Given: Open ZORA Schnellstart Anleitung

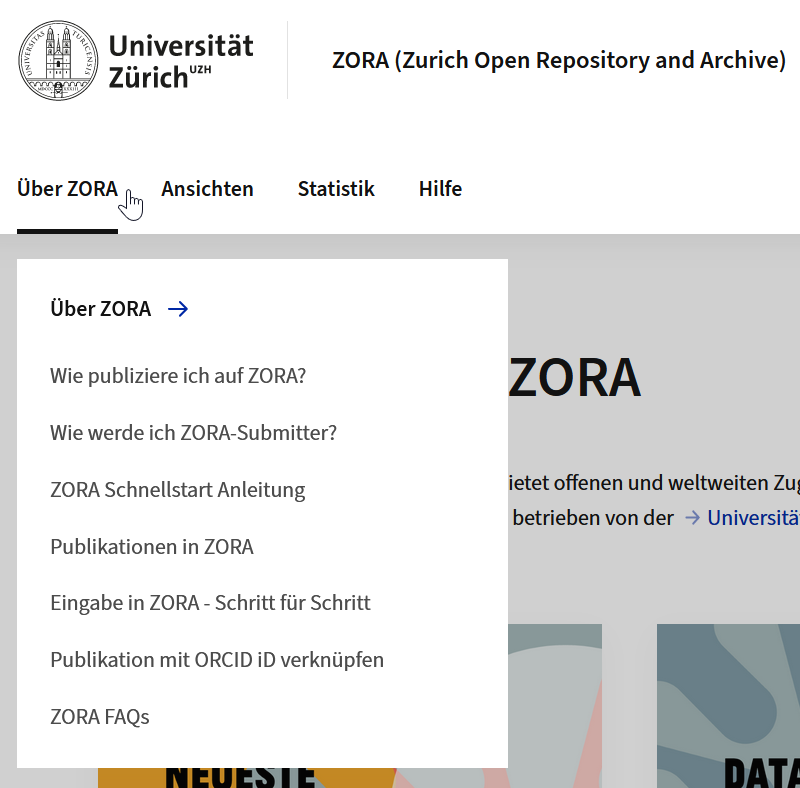Looking at the screenshot, I should pyautogui.click(x=178, y=490).
